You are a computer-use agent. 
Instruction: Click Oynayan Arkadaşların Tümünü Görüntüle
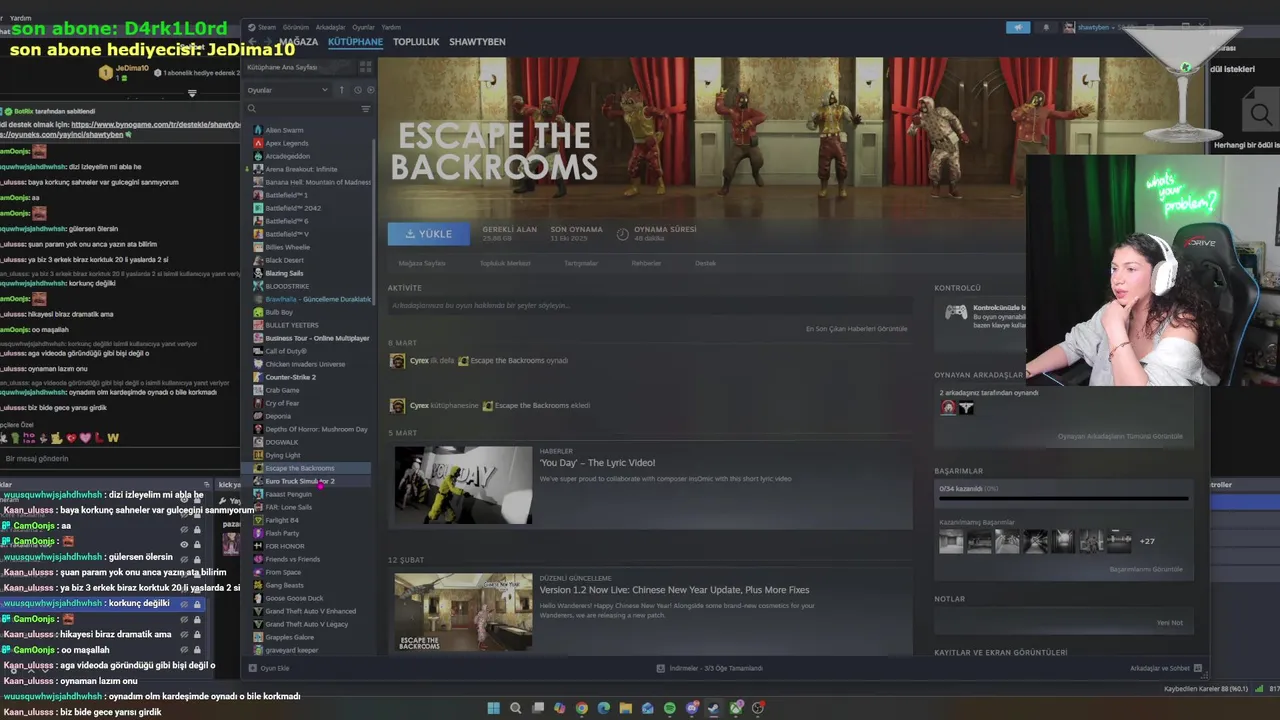coord(1120,436)
